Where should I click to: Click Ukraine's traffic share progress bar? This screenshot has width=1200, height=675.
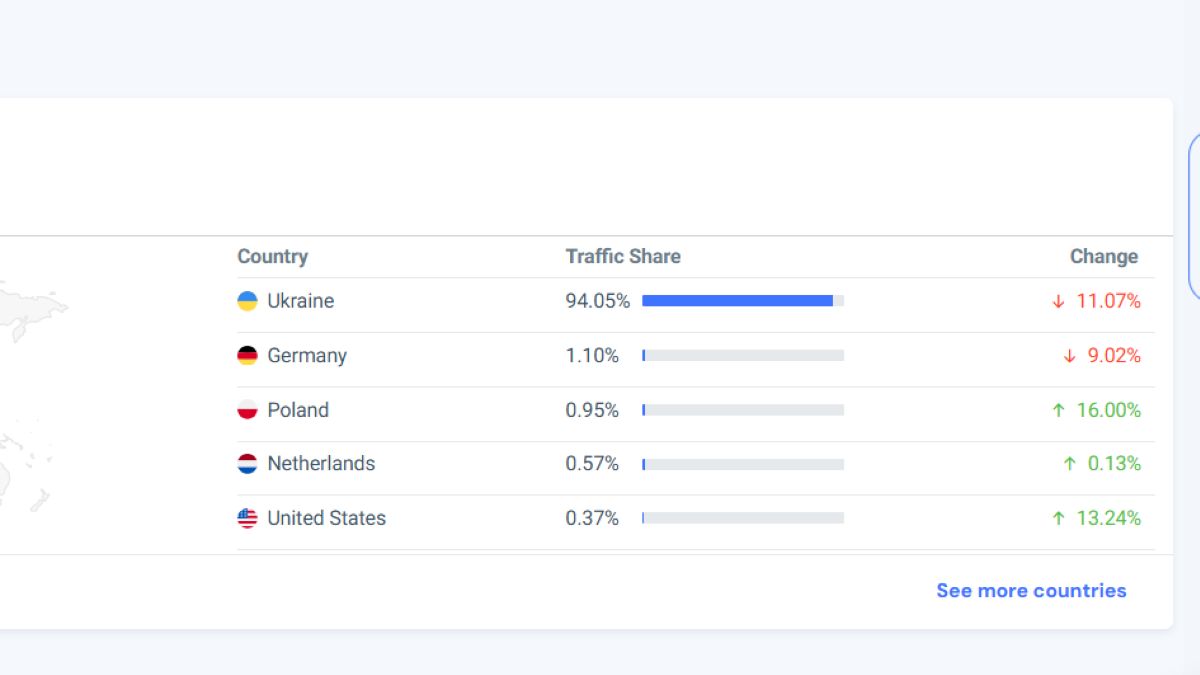(742, 301)
